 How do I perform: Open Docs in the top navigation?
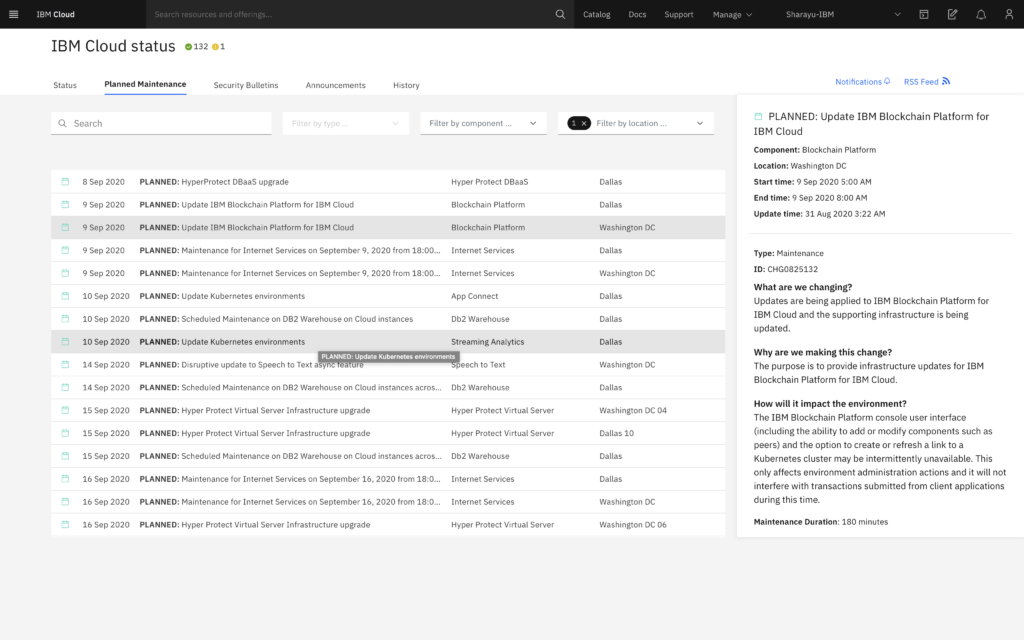[637, 14]
